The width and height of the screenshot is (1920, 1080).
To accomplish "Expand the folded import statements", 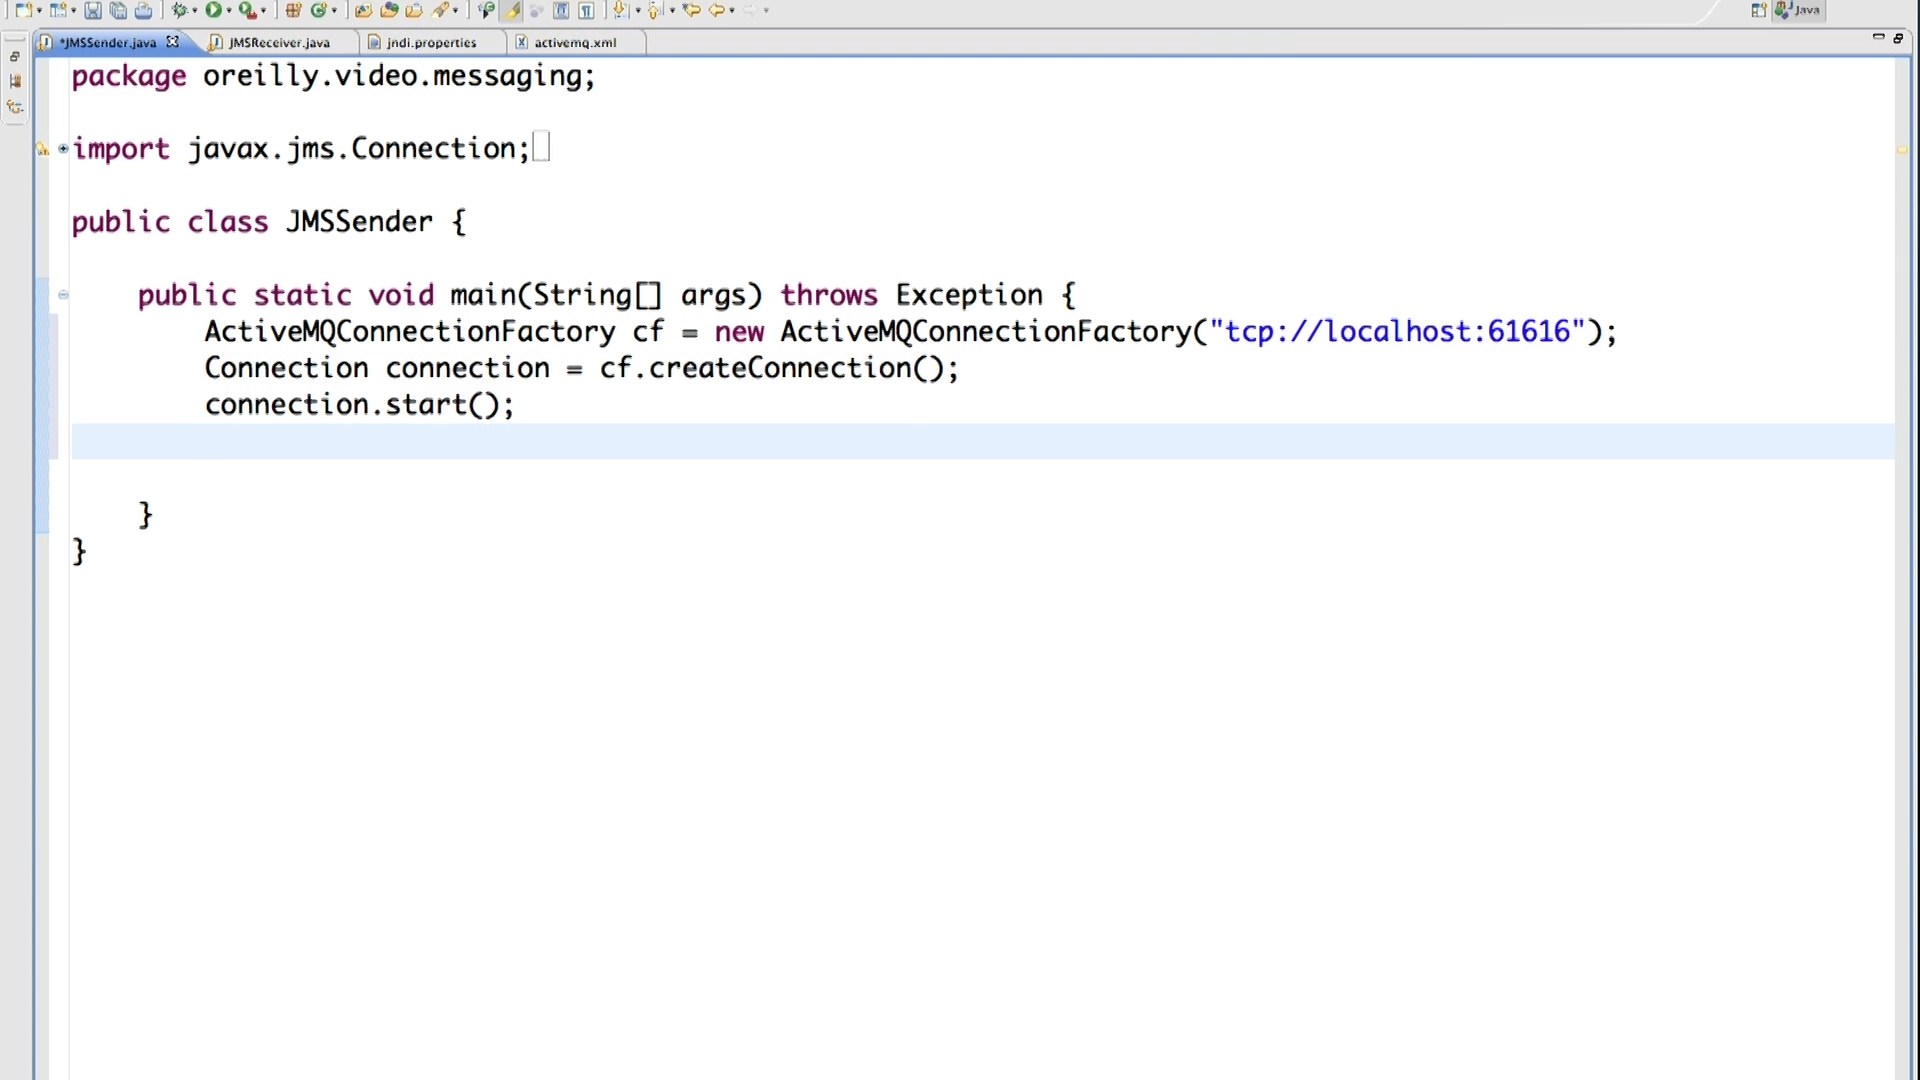I will click(x=63, y=148).
